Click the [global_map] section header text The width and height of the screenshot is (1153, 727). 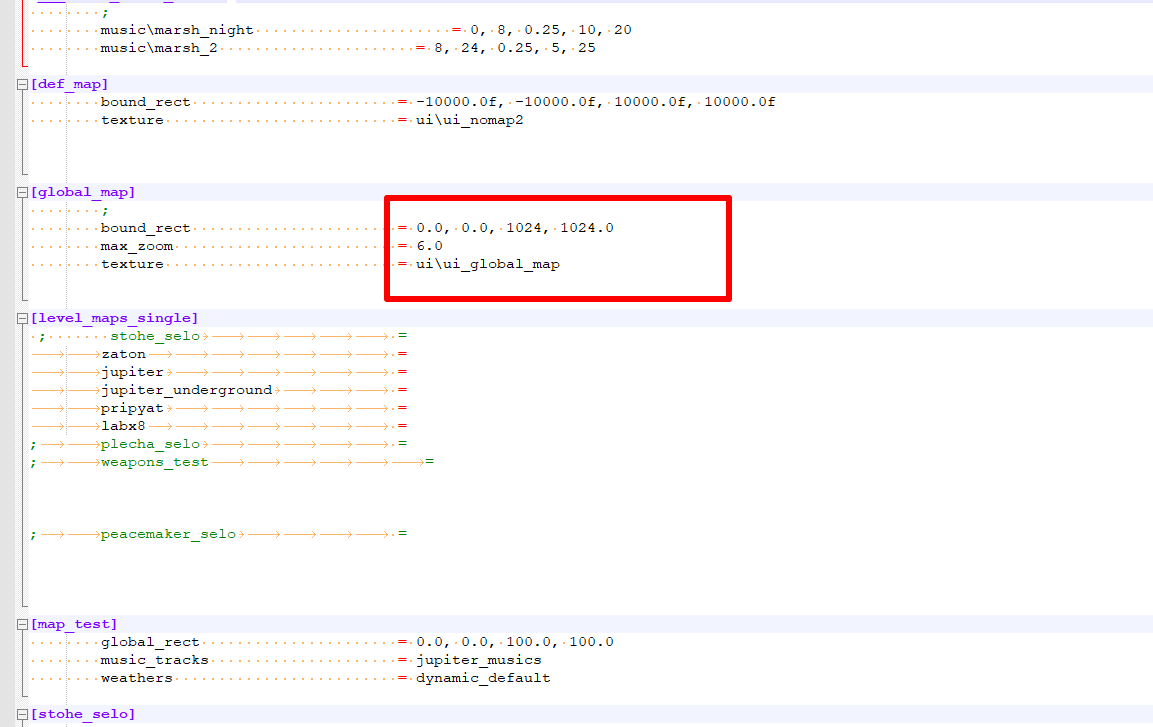tap(83, 192)
